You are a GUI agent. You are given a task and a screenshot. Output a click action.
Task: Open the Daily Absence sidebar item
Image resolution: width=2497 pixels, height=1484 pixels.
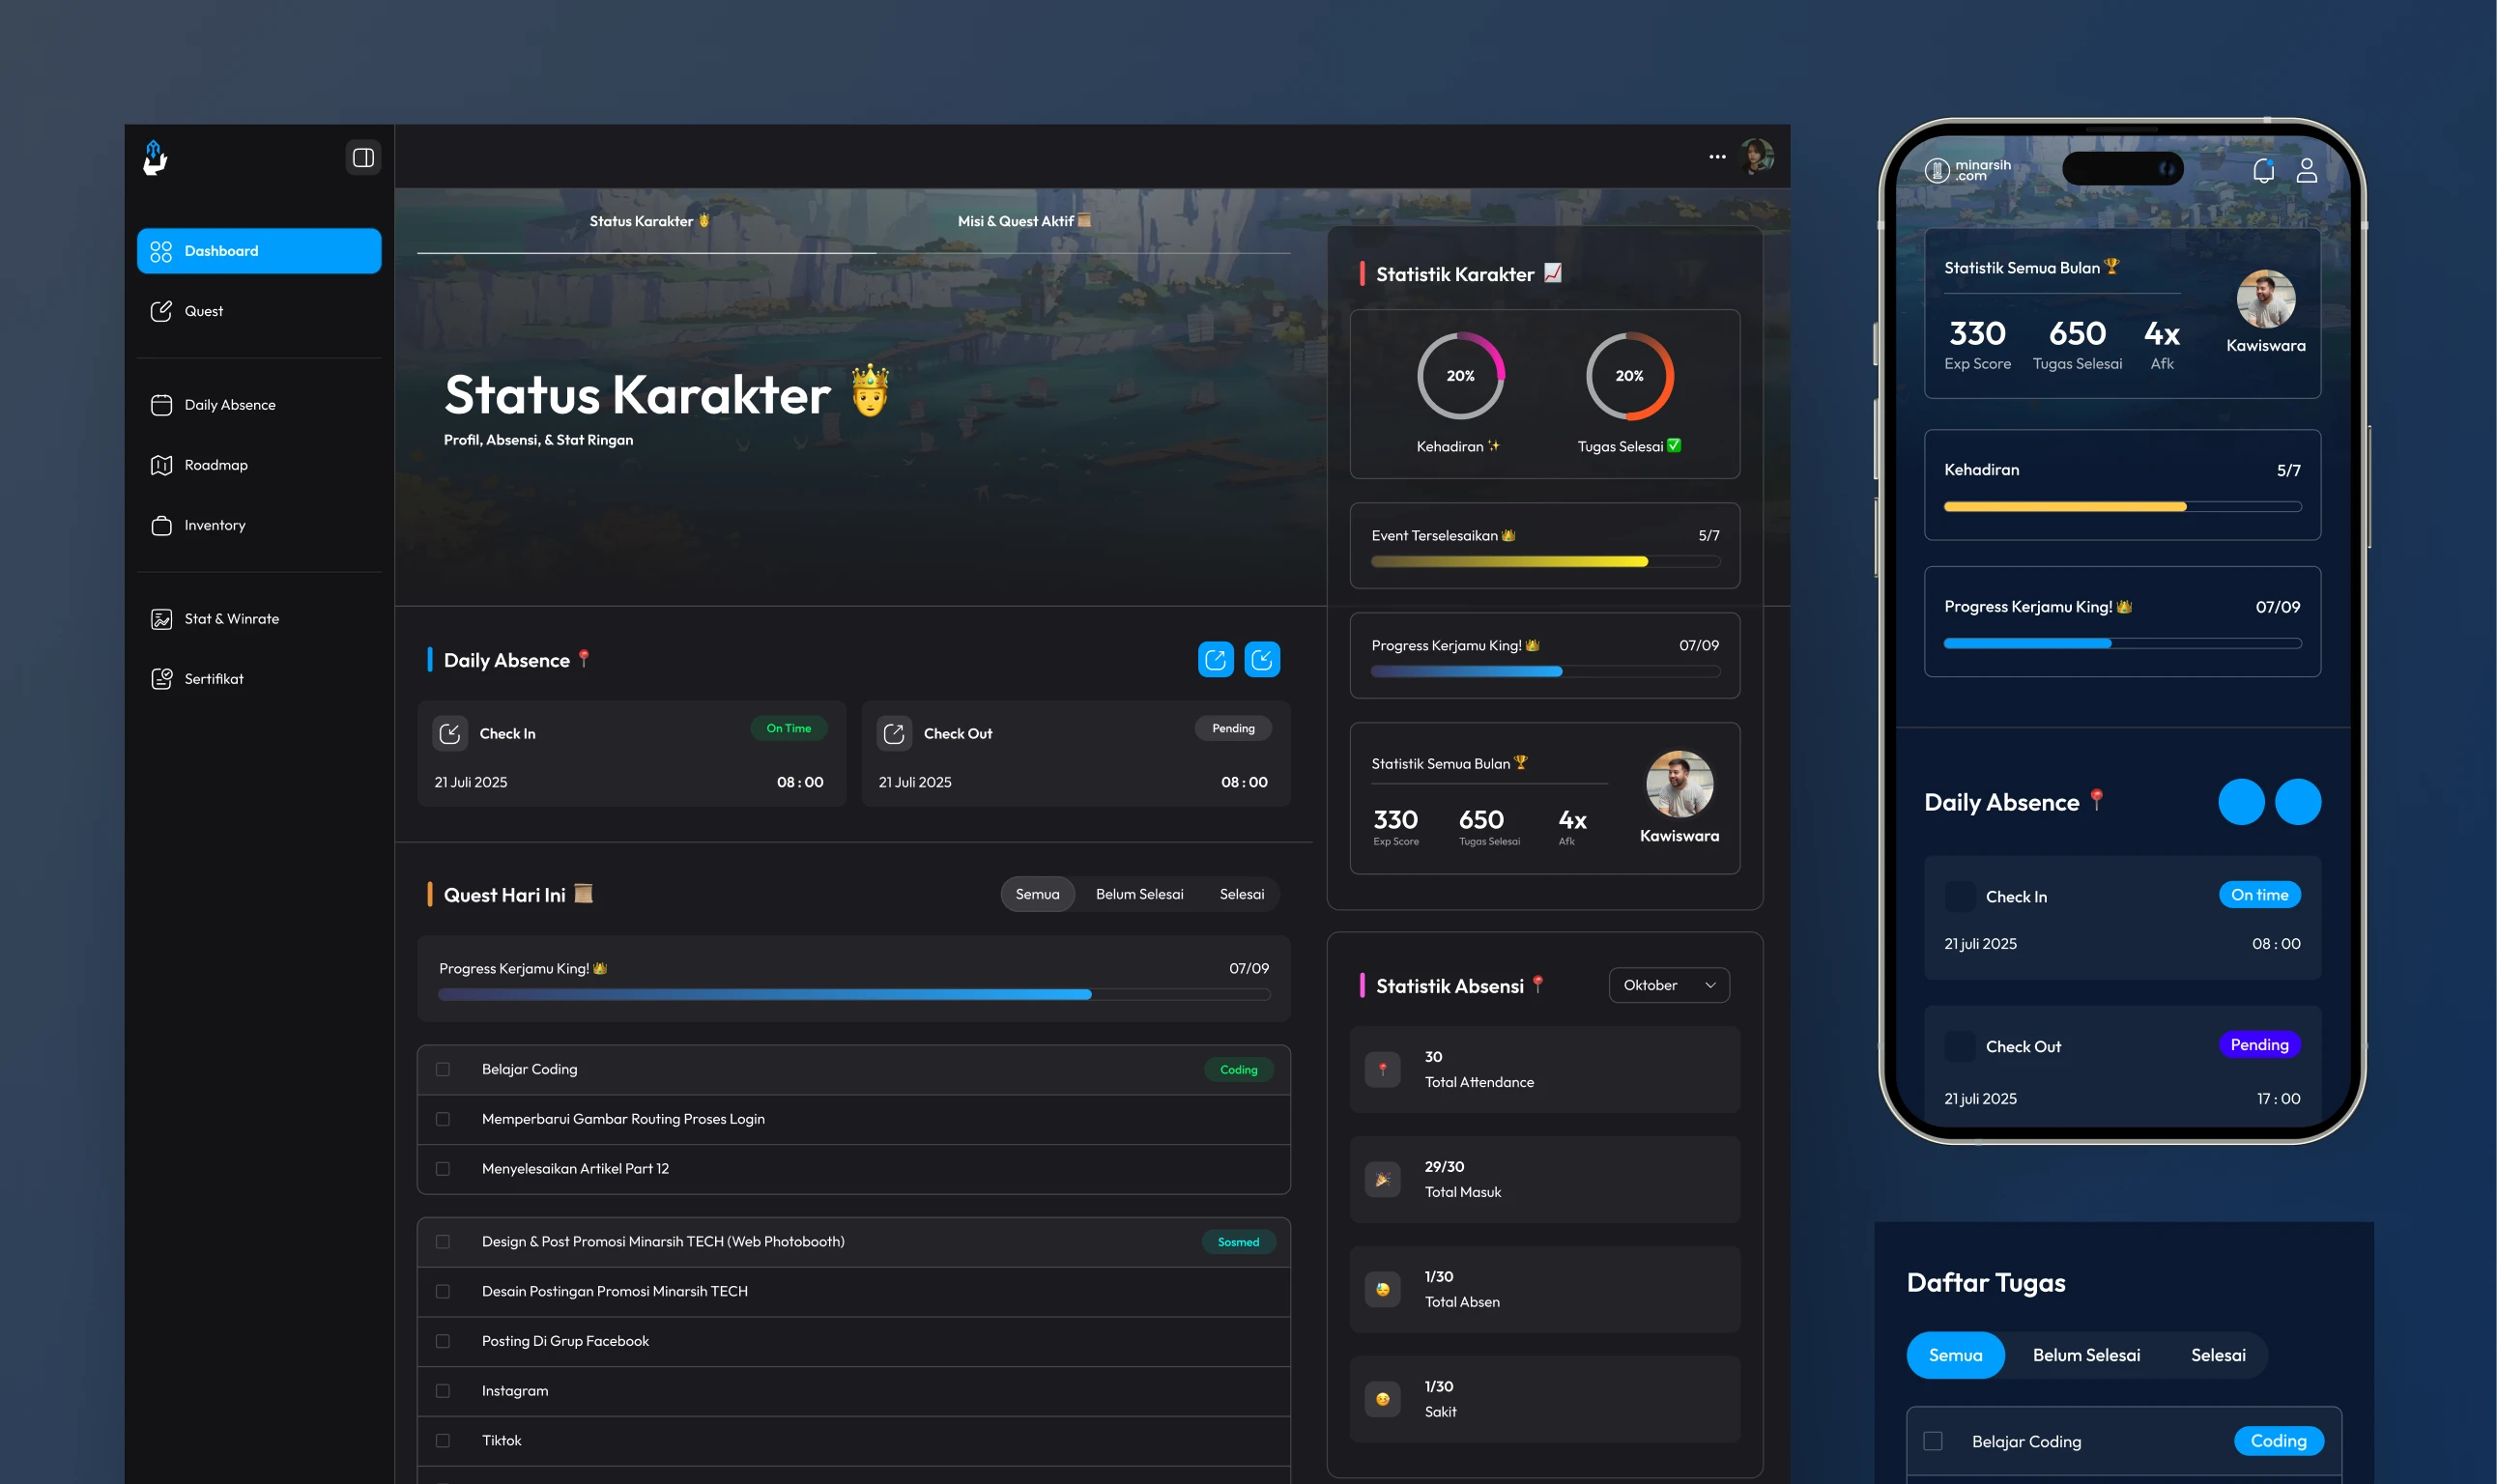point(229,404)
